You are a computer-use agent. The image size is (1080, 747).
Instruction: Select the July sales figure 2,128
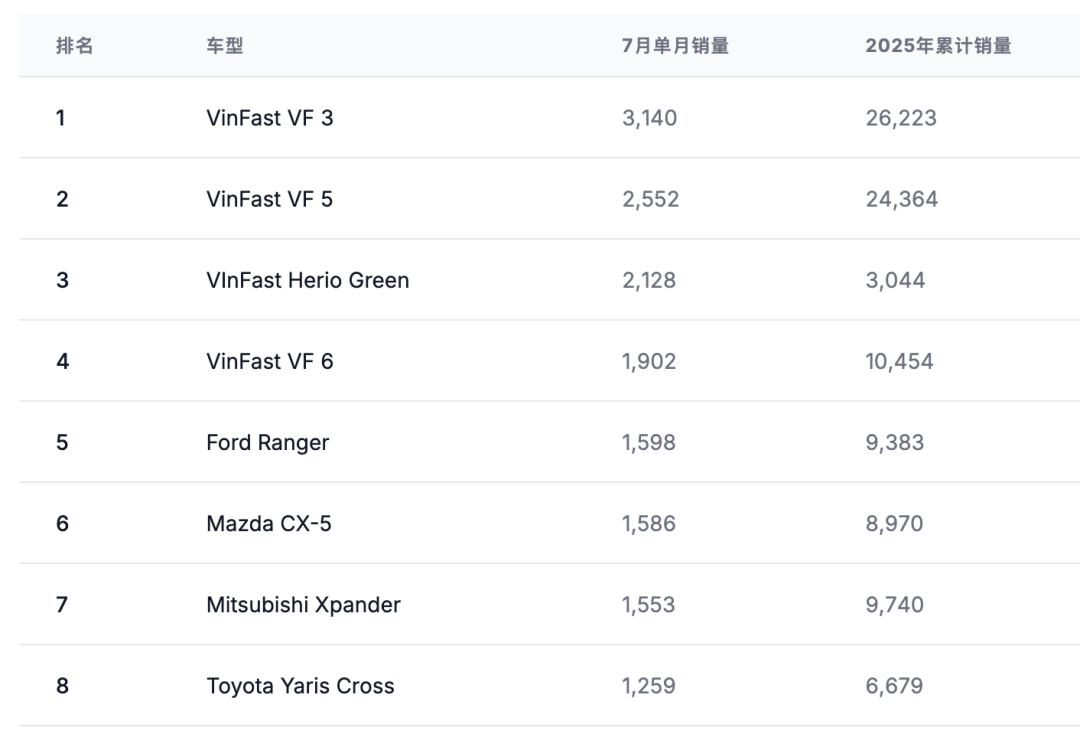(x=649, y=280)
